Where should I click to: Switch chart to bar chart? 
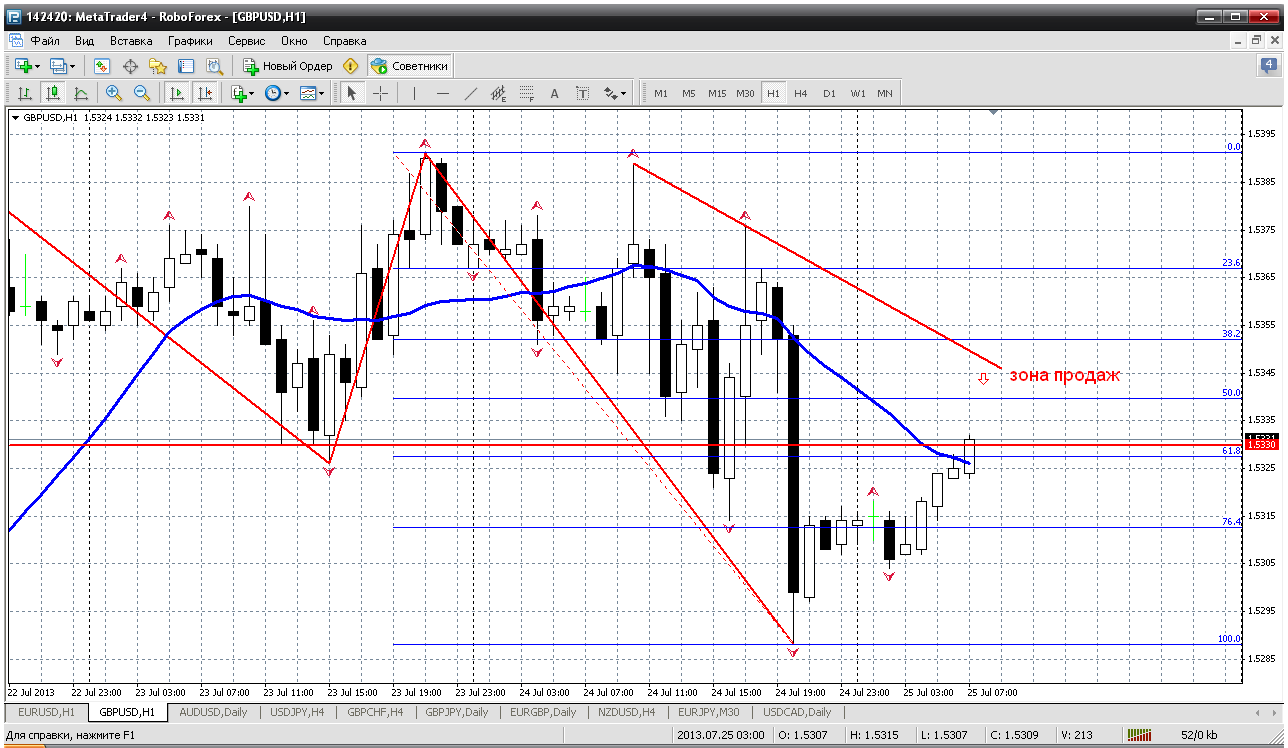25,93
